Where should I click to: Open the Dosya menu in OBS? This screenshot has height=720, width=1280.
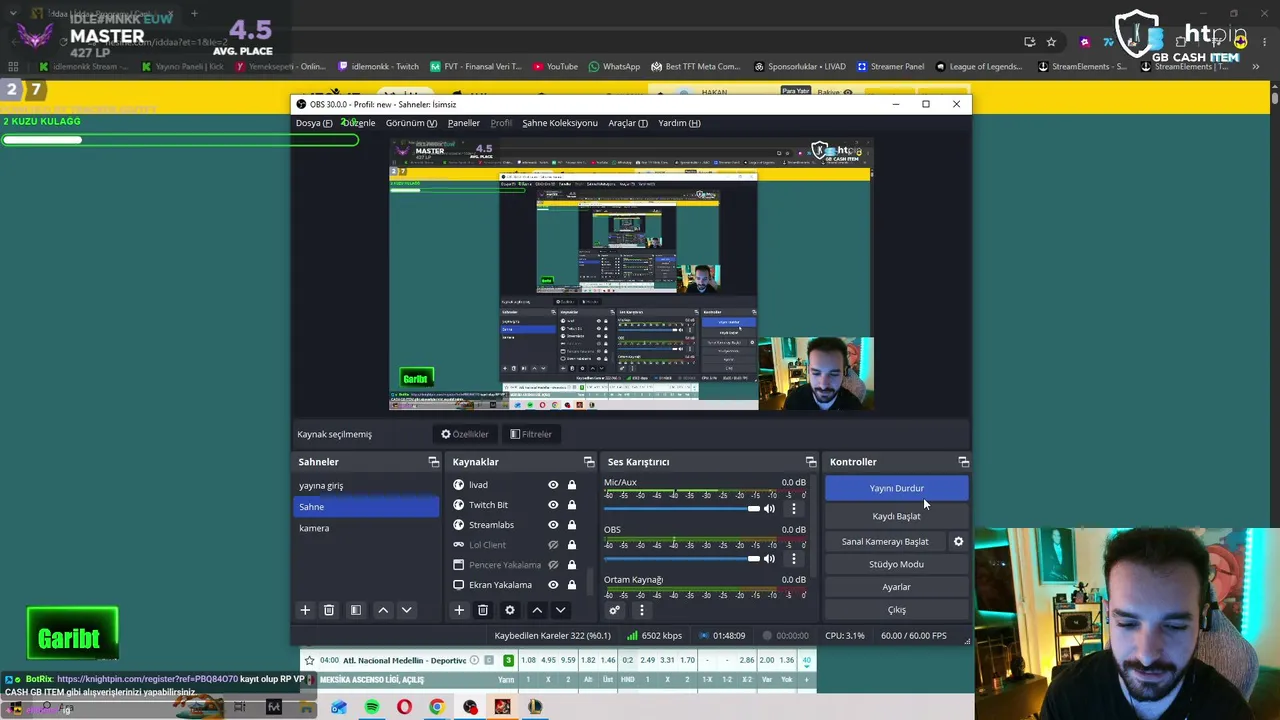click(x=314, y=123)
